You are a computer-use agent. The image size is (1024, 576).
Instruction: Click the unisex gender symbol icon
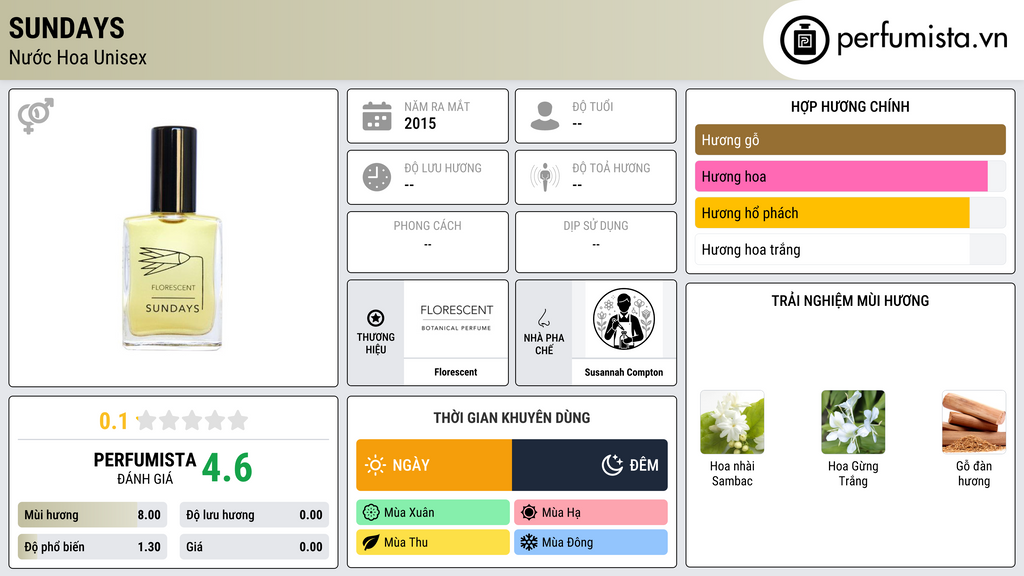36,116
